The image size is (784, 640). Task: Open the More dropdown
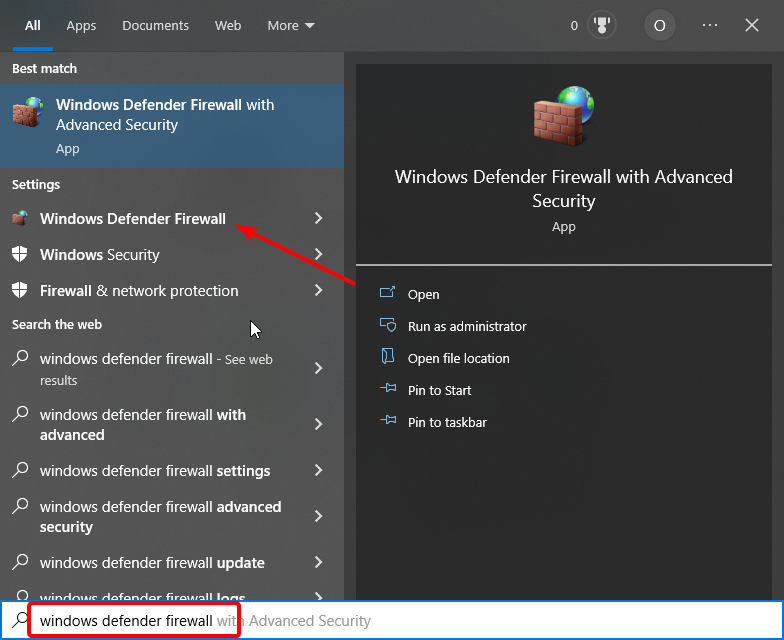point(290,26)
